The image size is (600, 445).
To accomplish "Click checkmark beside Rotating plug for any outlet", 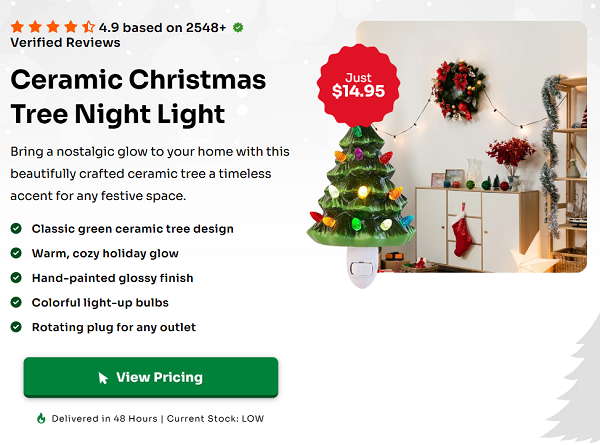I will coord(16,327).
